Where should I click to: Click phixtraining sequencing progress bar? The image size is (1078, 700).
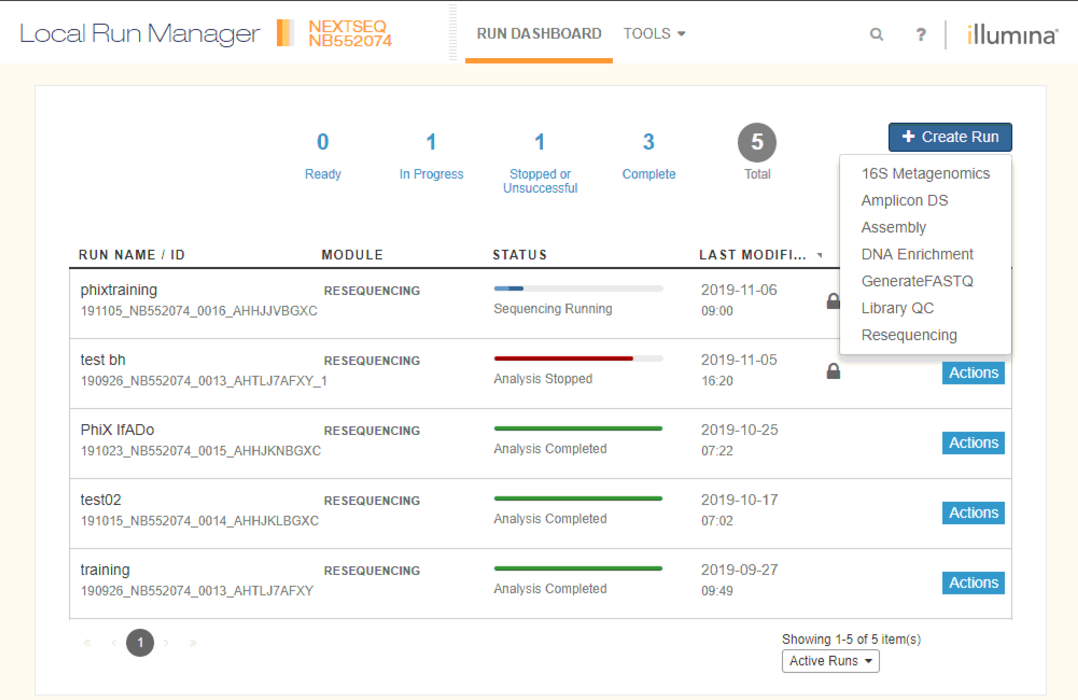pyautogui.click(x=578, y=289)
